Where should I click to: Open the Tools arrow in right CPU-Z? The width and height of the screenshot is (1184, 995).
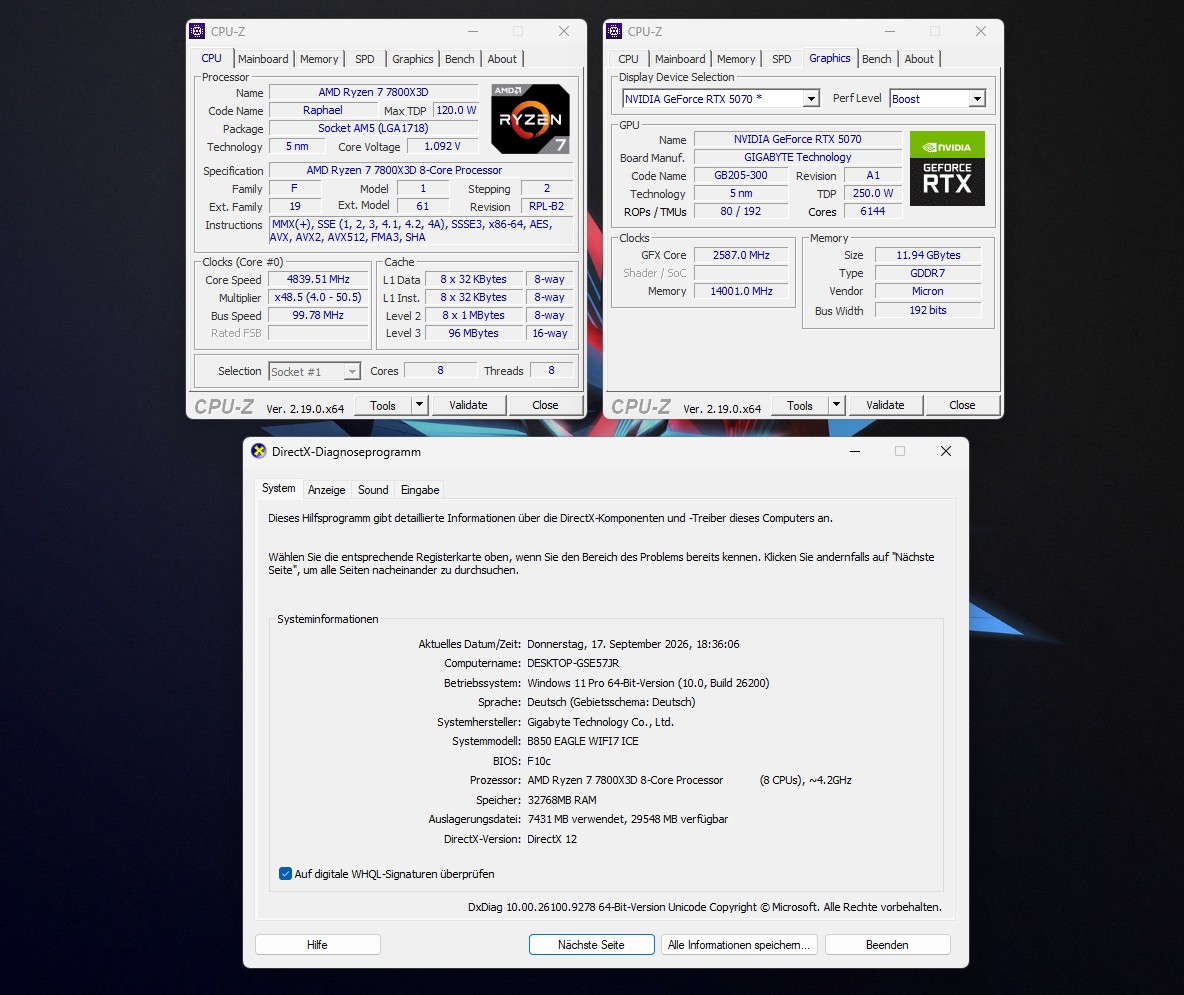(x=837, y=405)
